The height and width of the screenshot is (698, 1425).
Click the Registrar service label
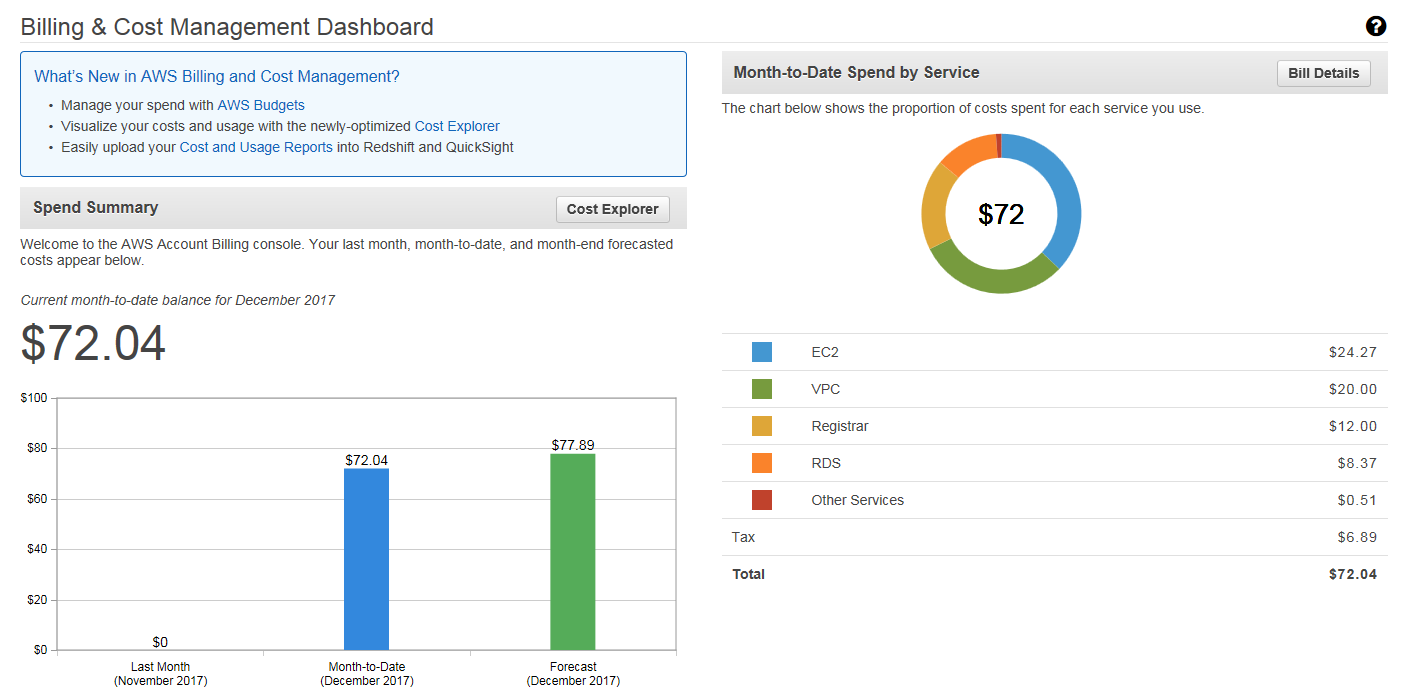(840, 426)
